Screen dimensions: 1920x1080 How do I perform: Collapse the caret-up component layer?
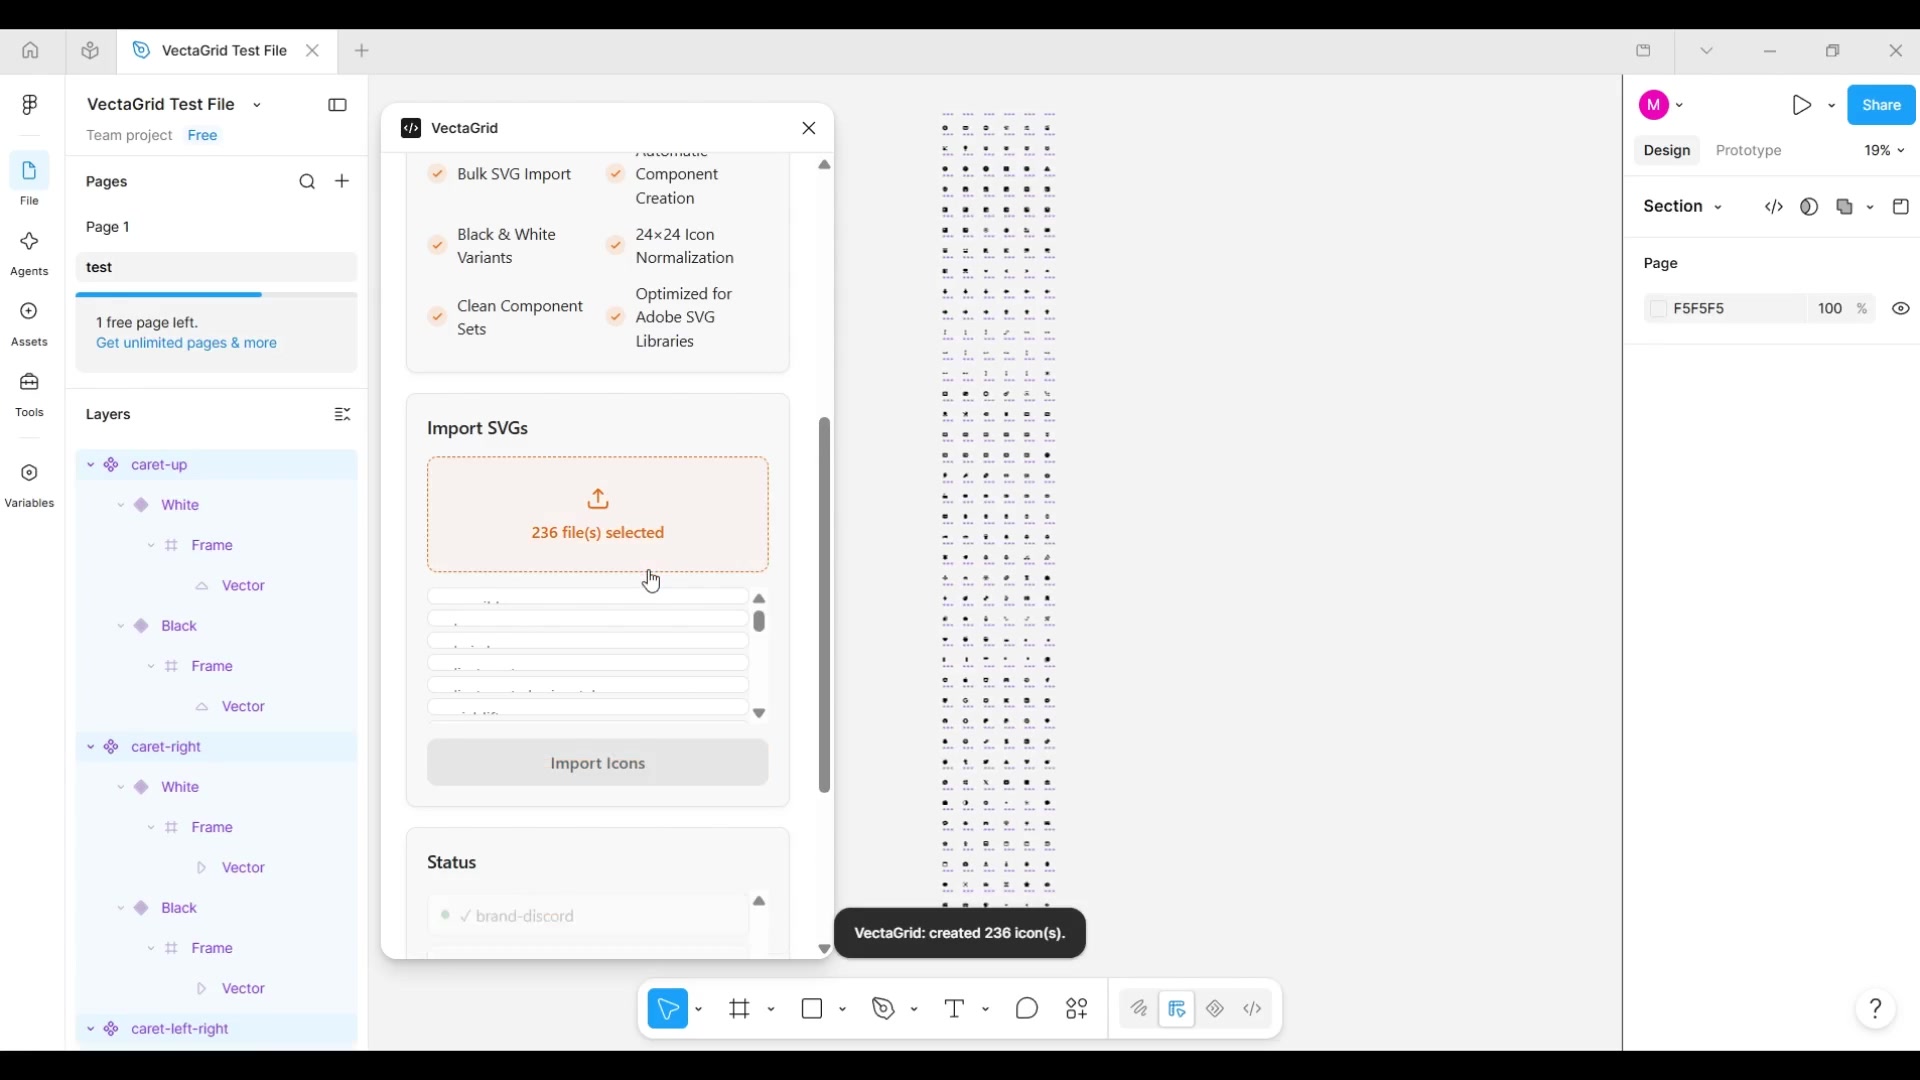point(90,465)
